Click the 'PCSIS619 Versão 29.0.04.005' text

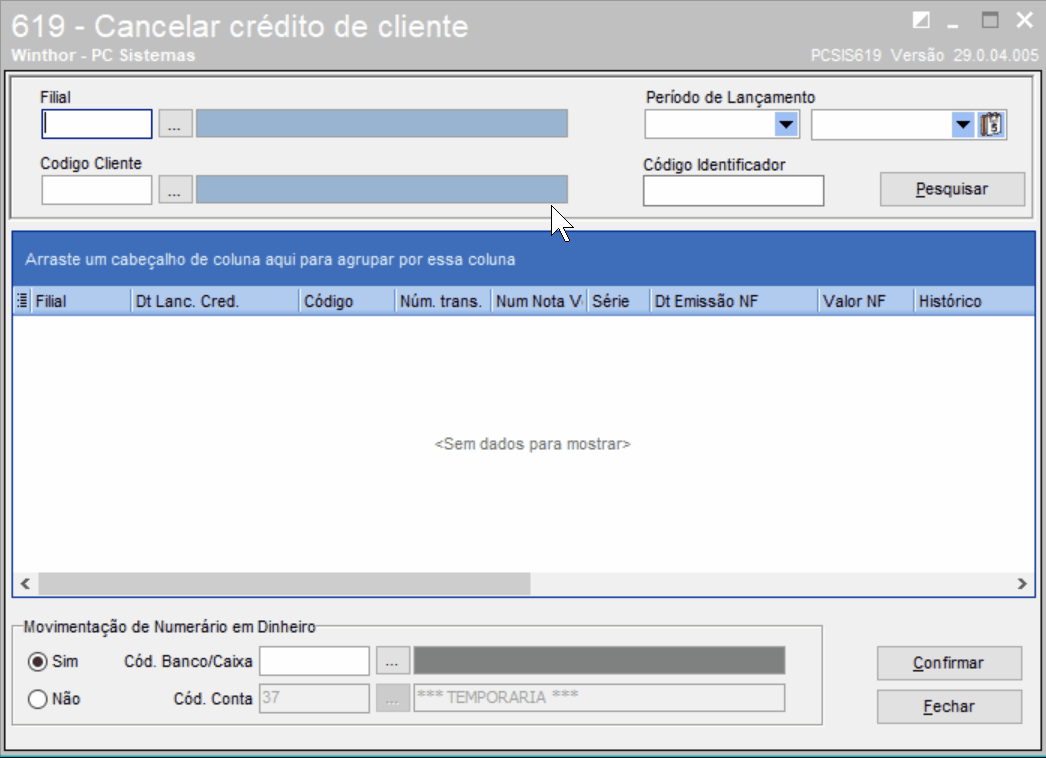(925, 55)
